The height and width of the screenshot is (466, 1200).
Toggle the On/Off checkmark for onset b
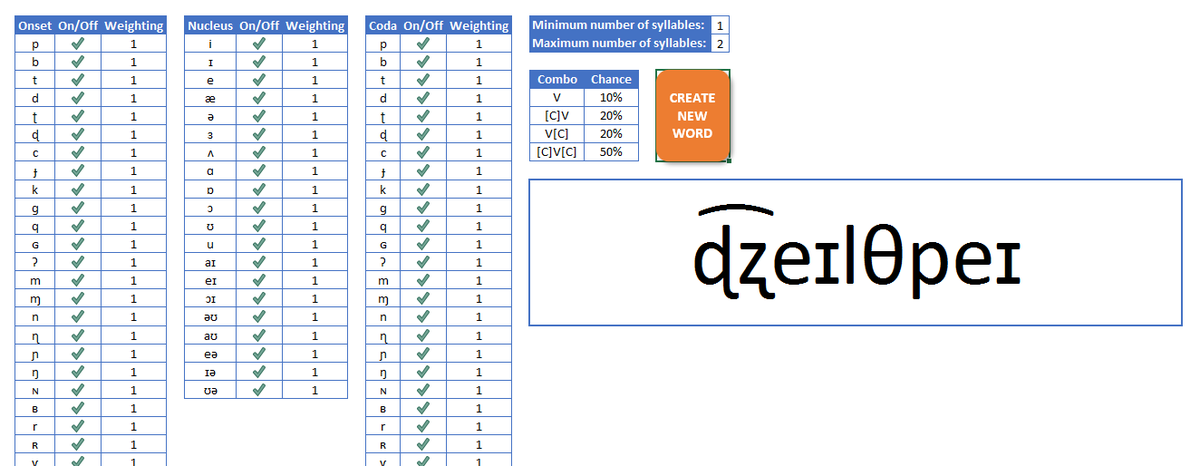coord(77,62)
